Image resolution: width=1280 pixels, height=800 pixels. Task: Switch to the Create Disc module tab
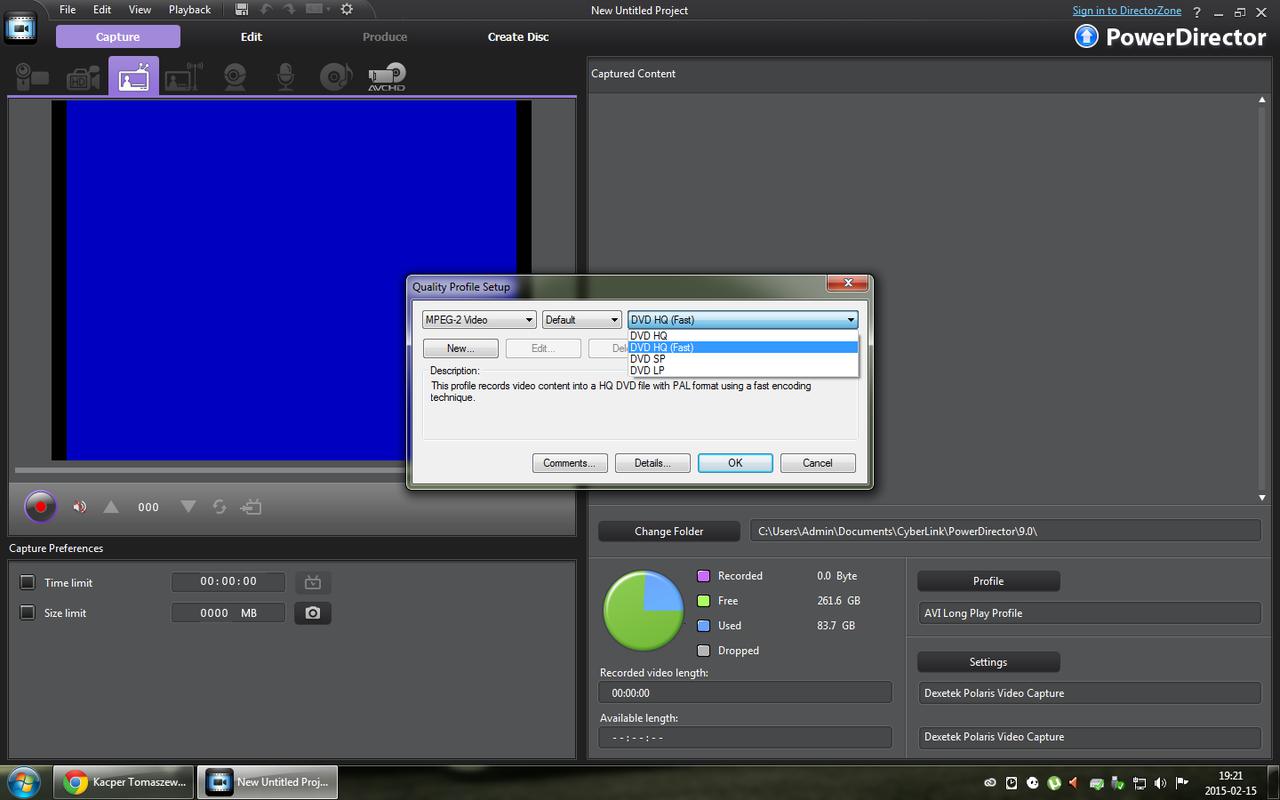pyautogui.click(x=518, y=37)
